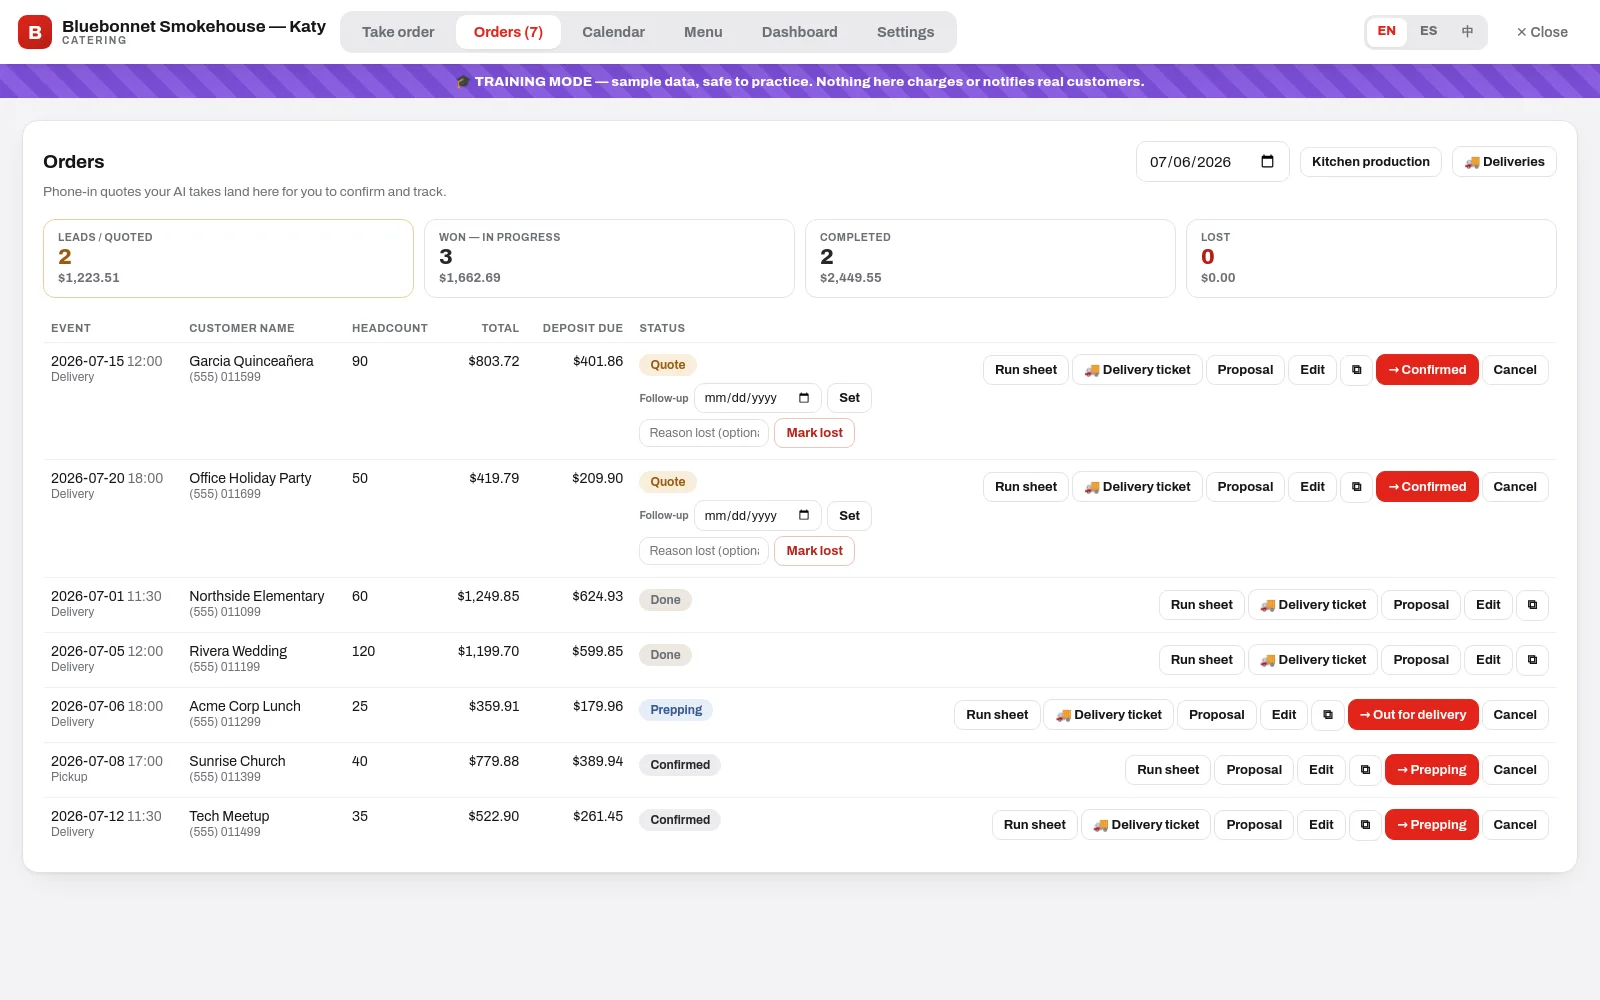The width and height of the screenshot is (1600, 1000).
Task: Switch to the Dashboard tab
Action: point(799,32)
